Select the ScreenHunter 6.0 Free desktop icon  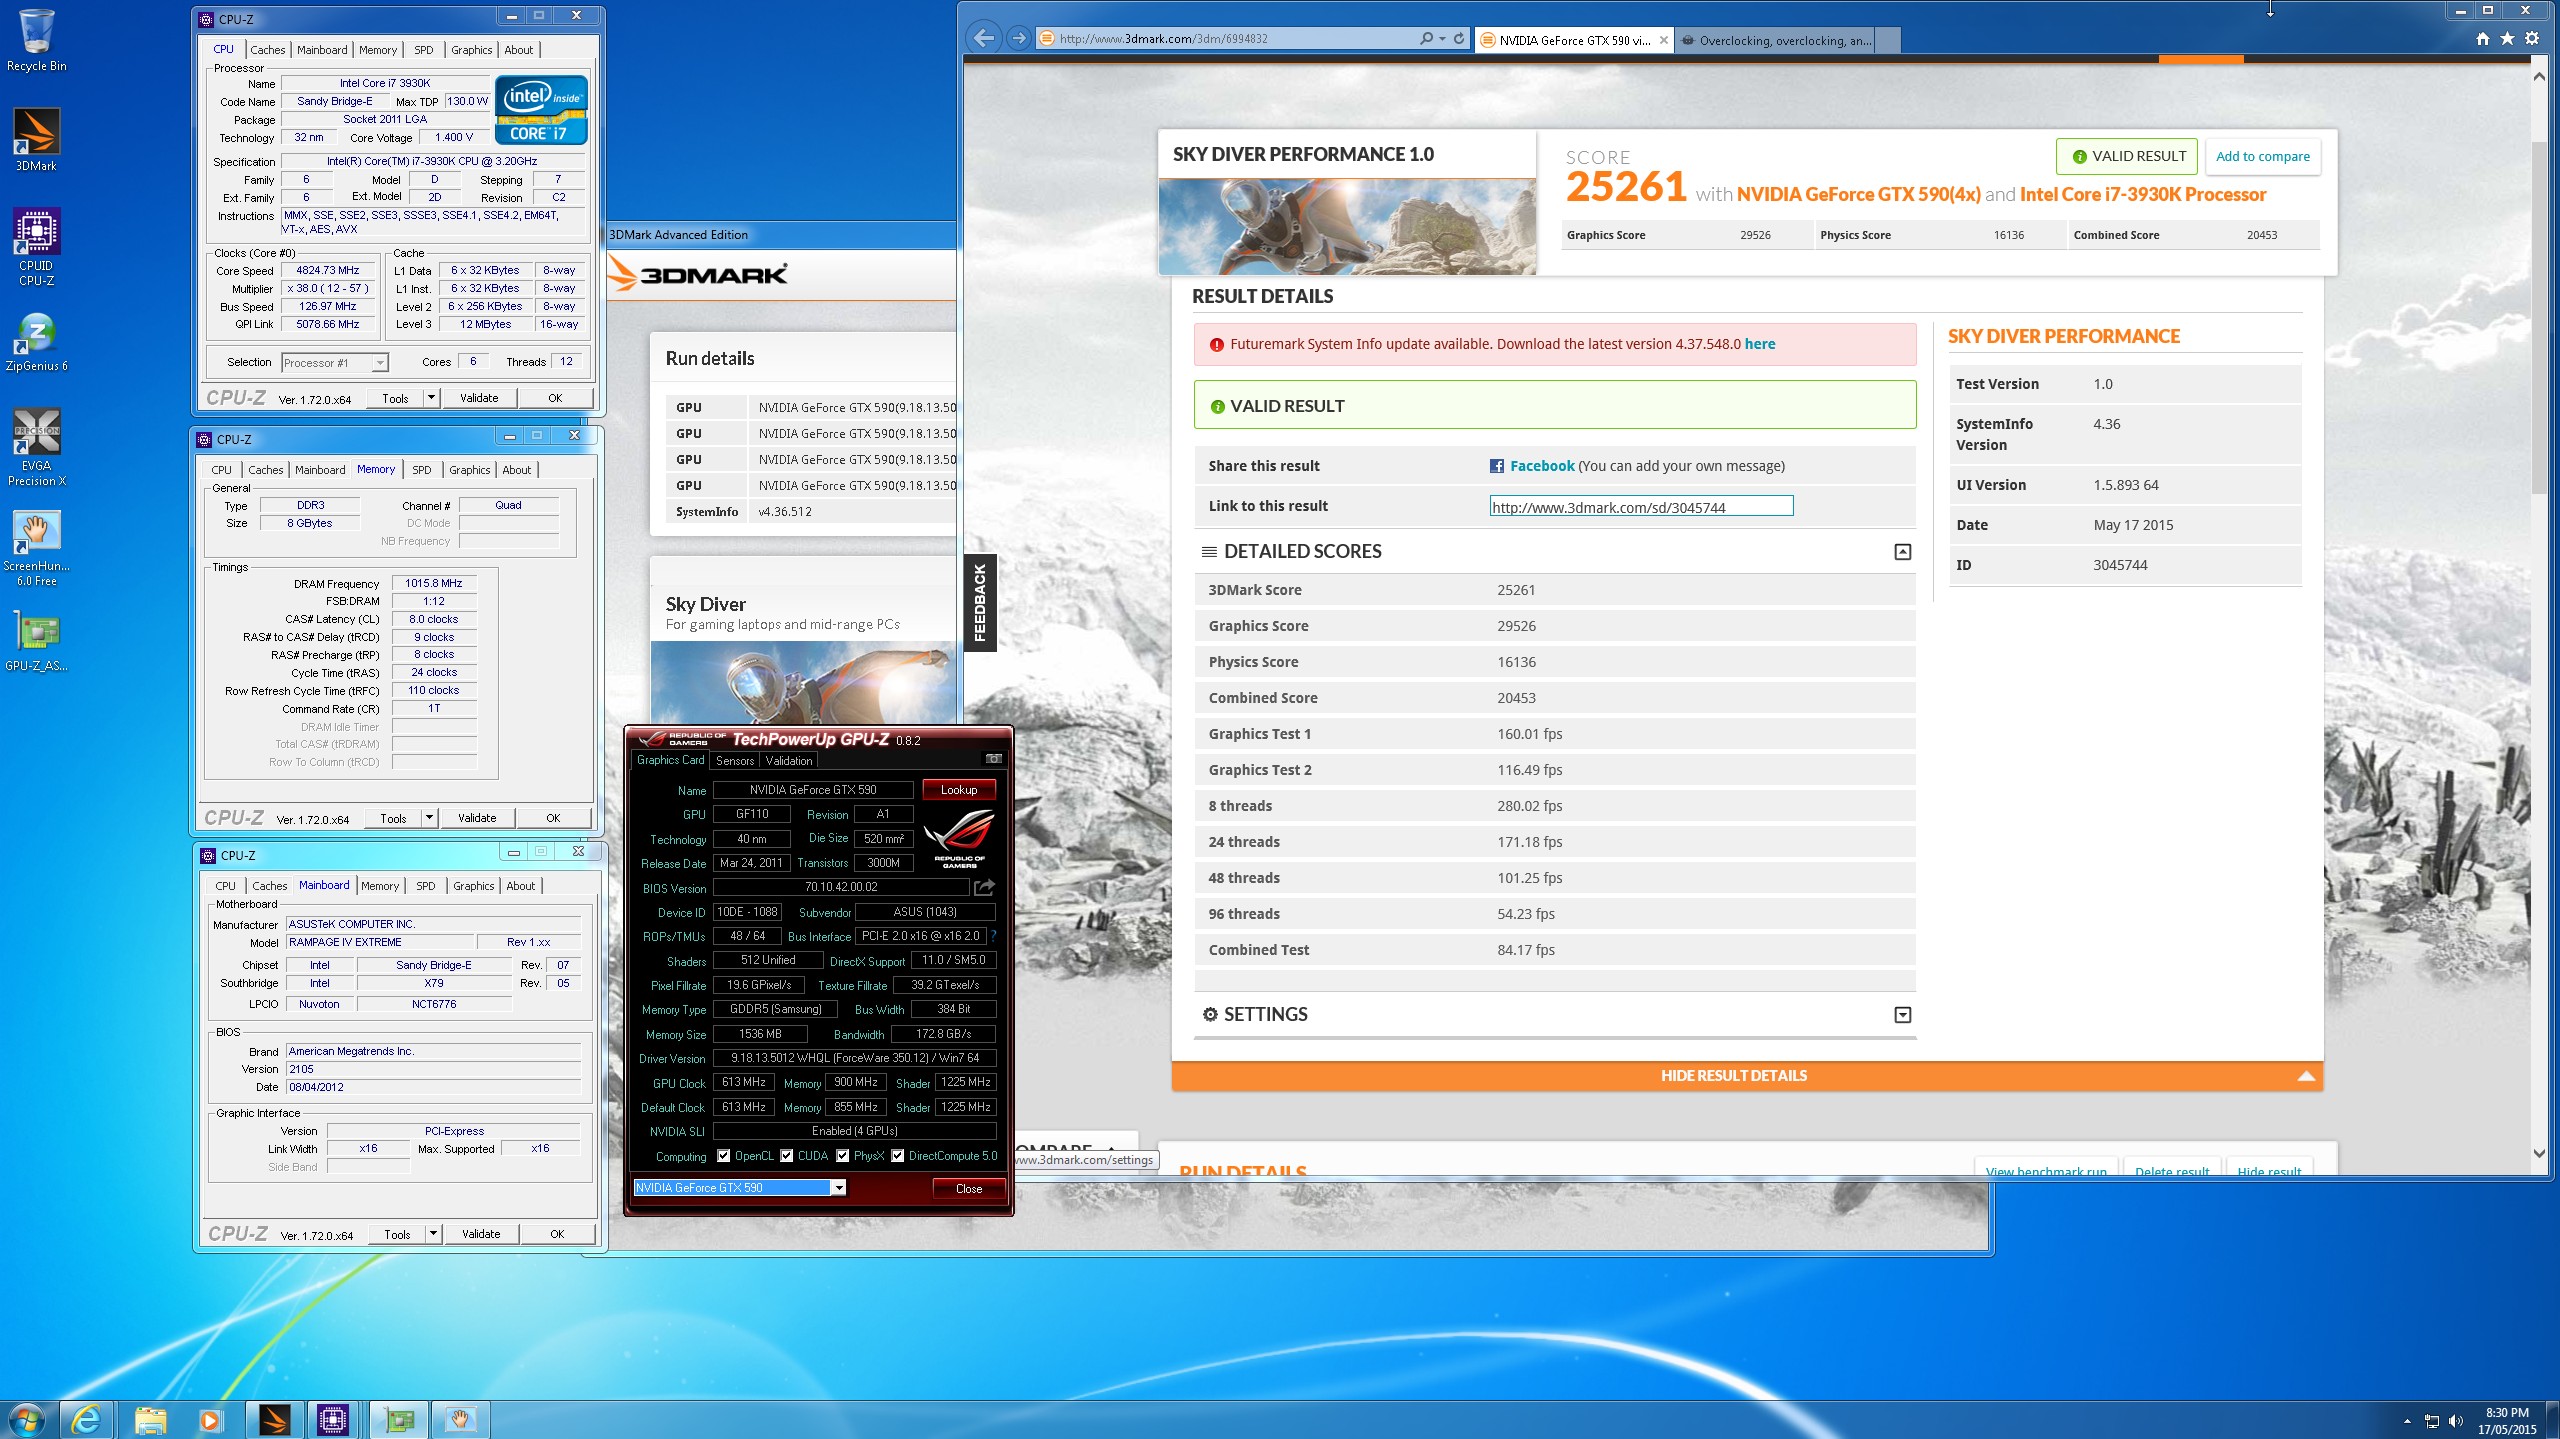(36, 548)
